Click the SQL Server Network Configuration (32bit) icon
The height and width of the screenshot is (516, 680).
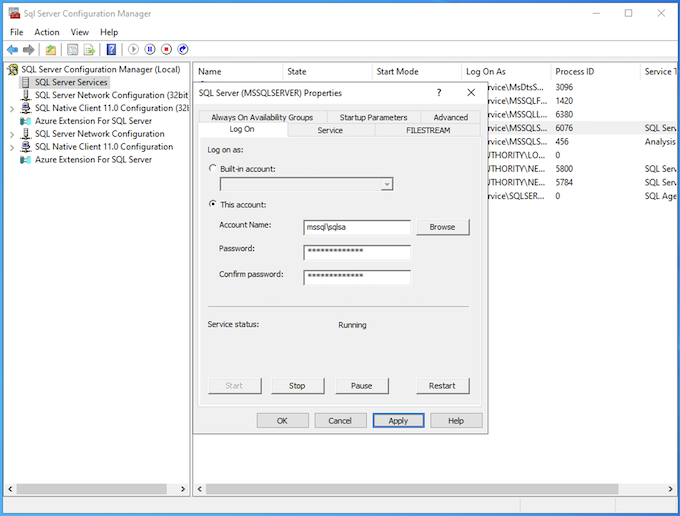[x=26, y=95]
